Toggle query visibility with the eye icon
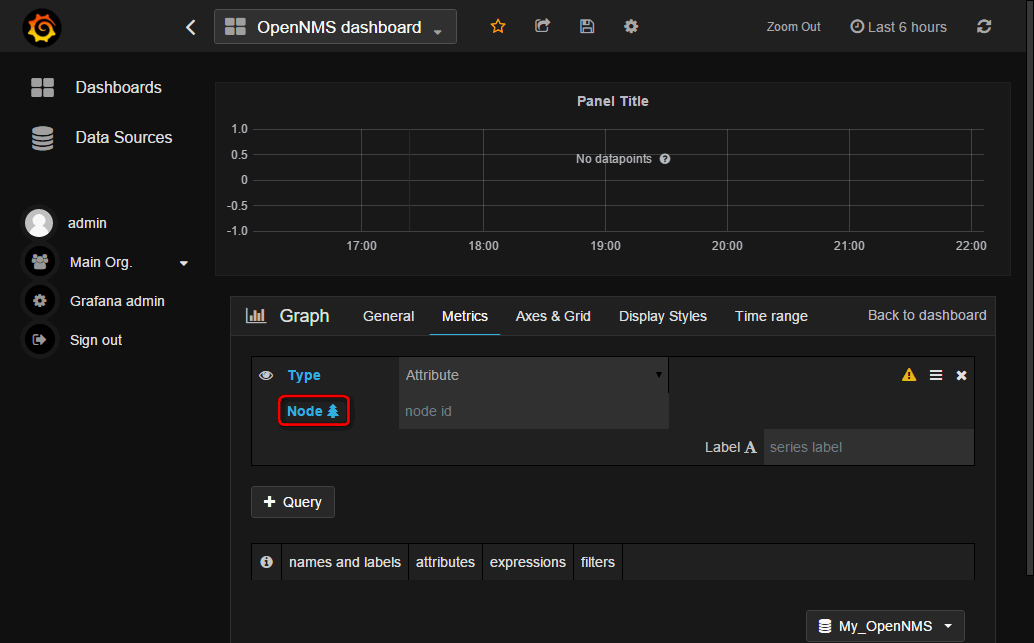 coord(266,375)
